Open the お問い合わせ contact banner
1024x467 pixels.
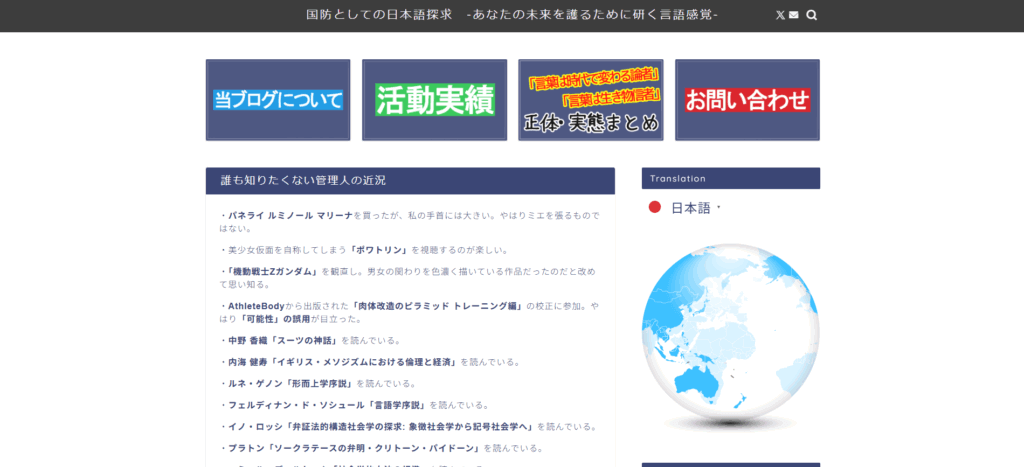(747, 100)
